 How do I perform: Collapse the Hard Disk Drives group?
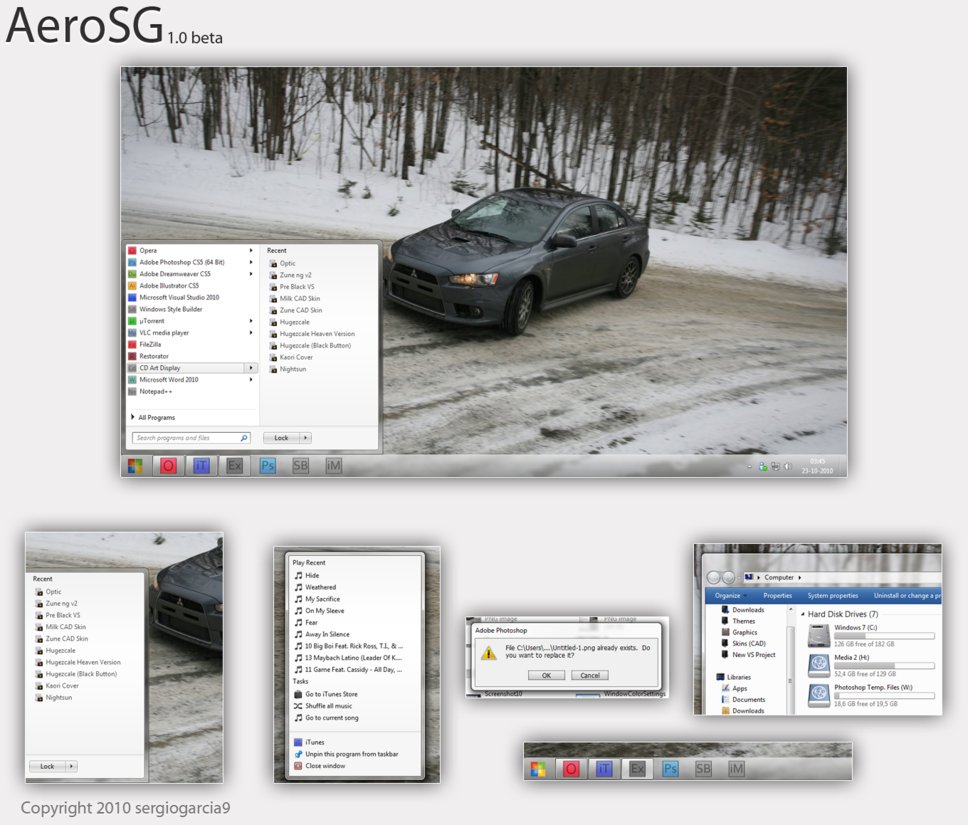(x=801, y=614)
